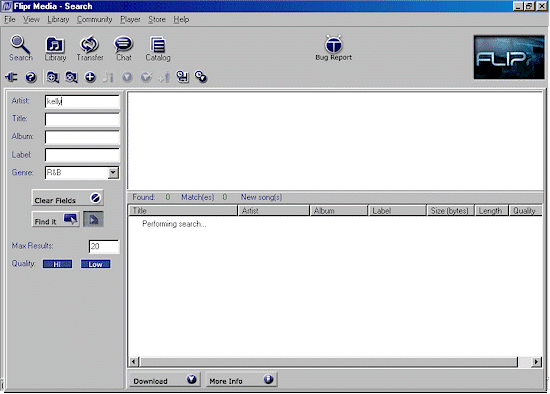Click the Max Results field
The image size is (550, 394).
104,246
